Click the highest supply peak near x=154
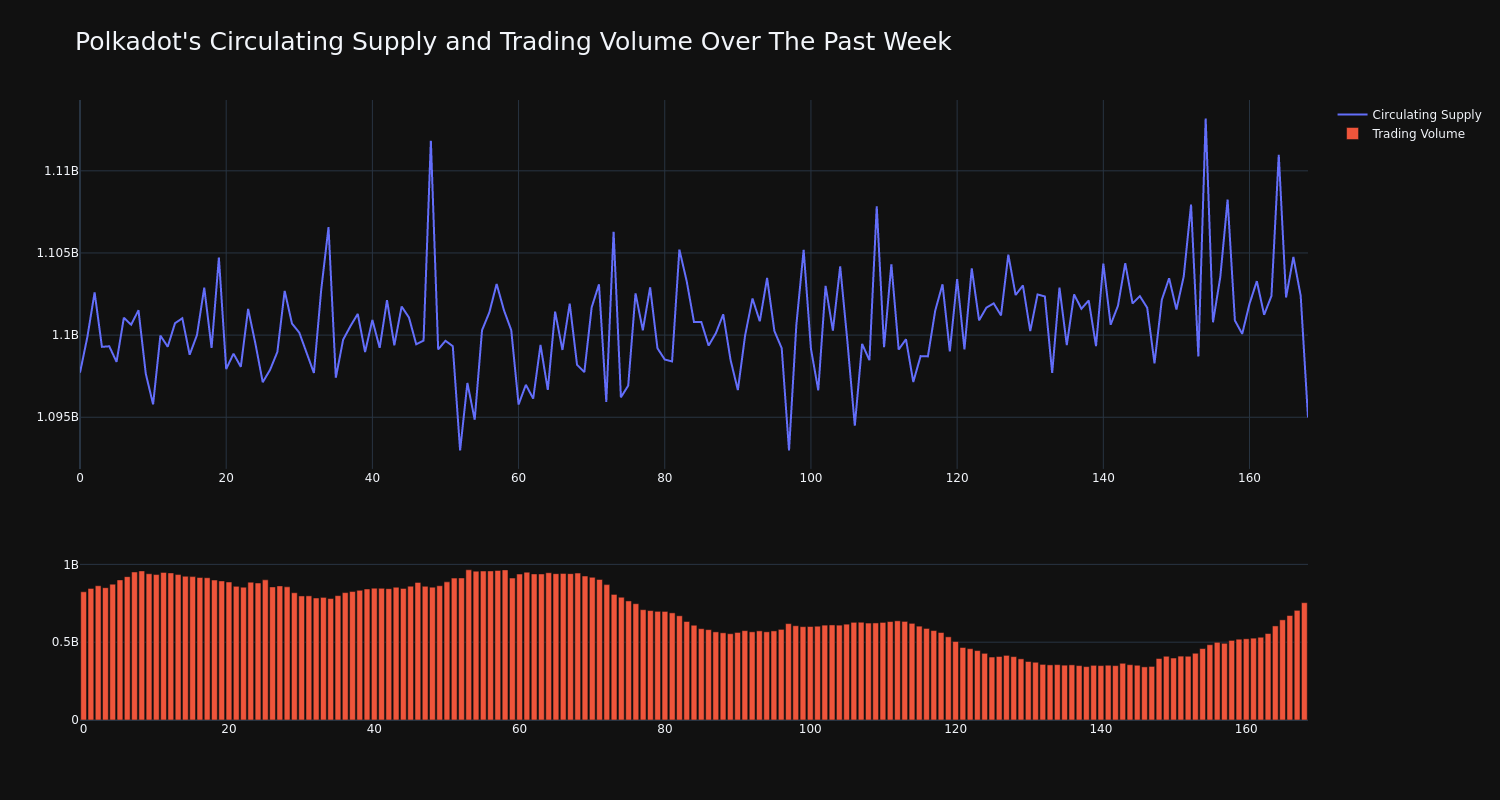Image resolution: width=1500 pixels, height=800 pixels. tap(1205, 120)
